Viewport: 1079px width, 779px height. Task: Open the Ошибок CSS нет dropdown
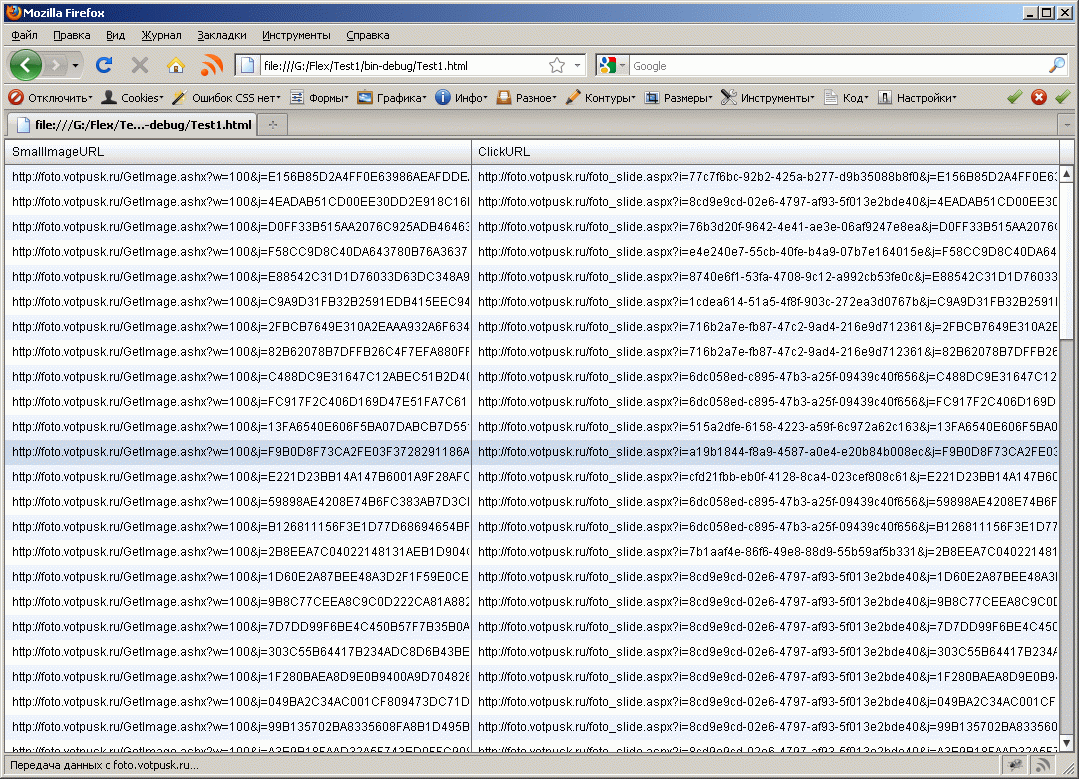[x=226, y=98]
